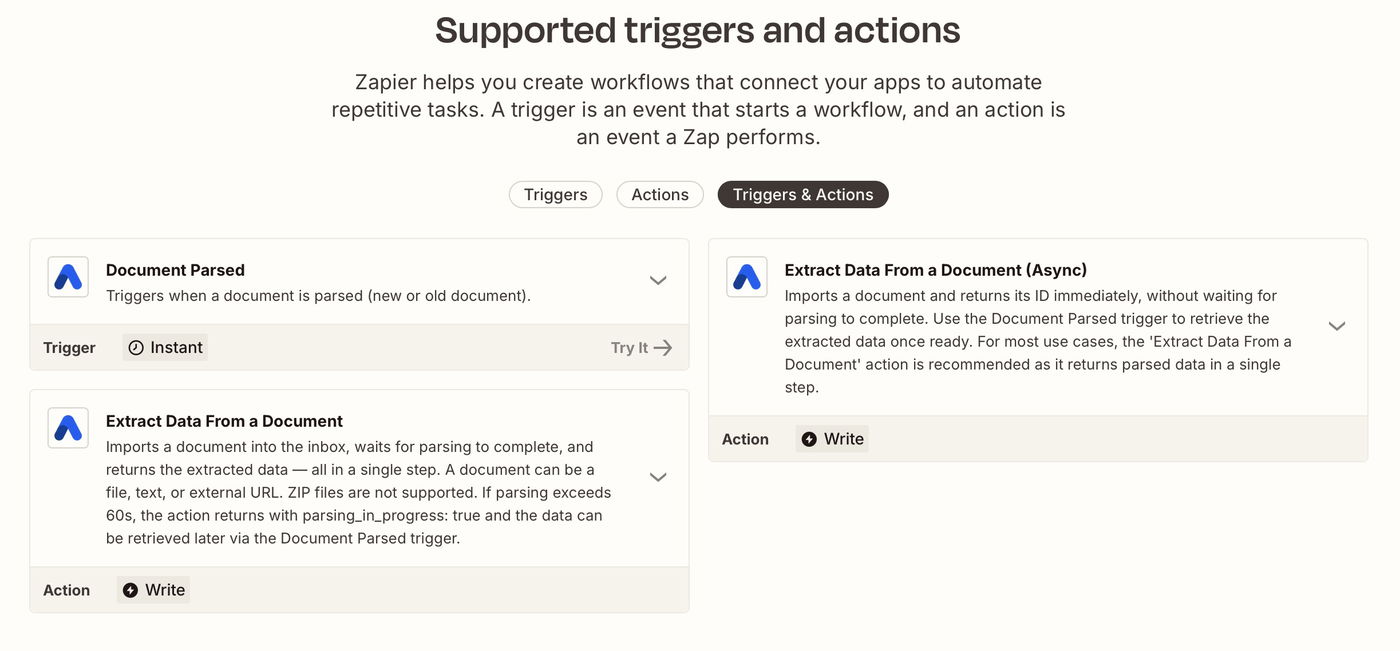Open the Extract Data From a Document title
Image resolution: width=1400 pixels, height=651 pixels.
[224, 421]
